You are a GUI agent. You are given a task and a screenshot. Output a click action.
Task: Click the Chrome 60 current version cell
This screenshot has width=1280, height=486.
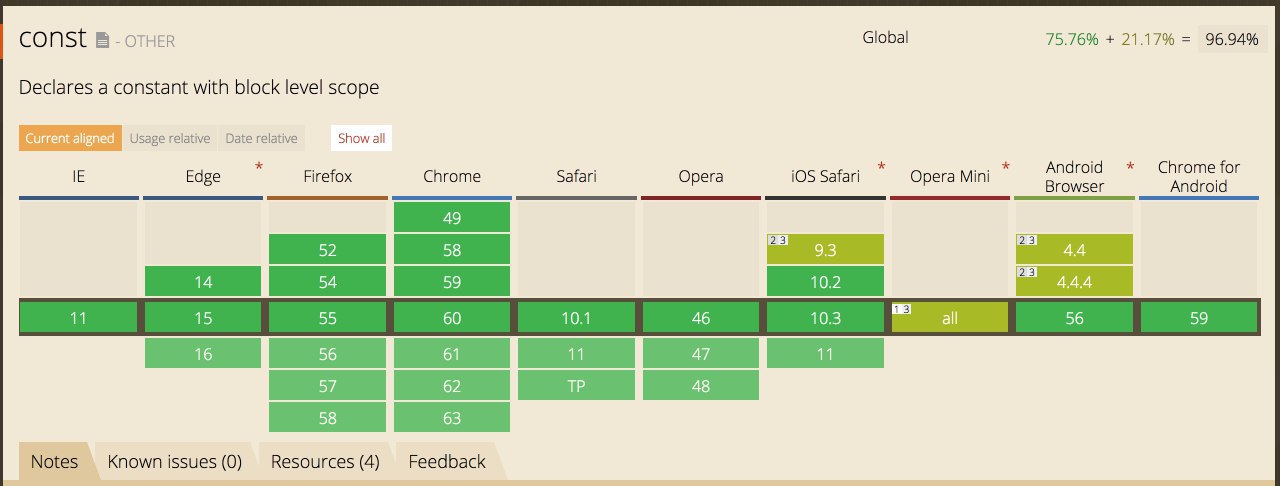[452, 318]
